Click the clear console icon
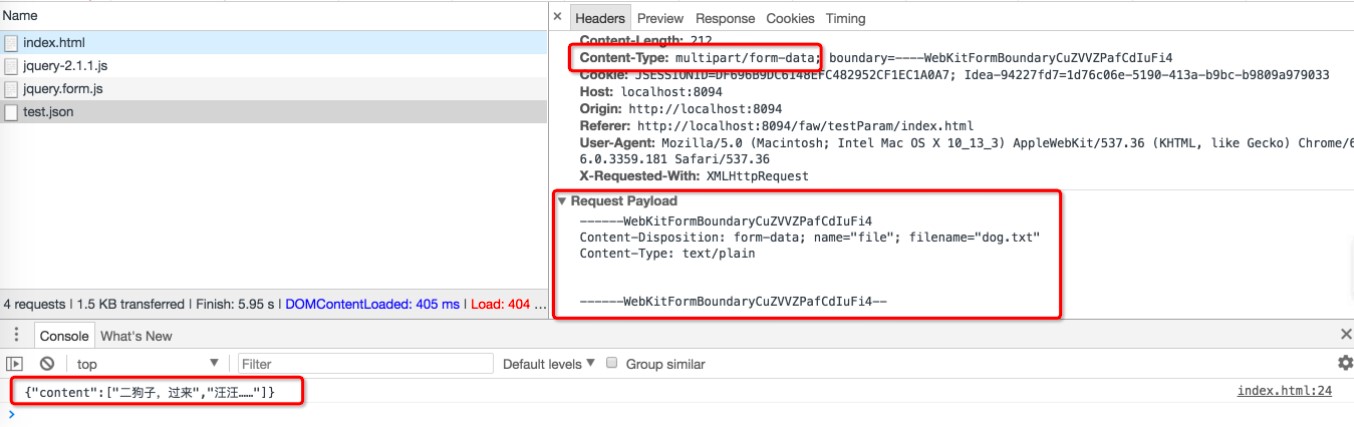 (x=47, y=364)
